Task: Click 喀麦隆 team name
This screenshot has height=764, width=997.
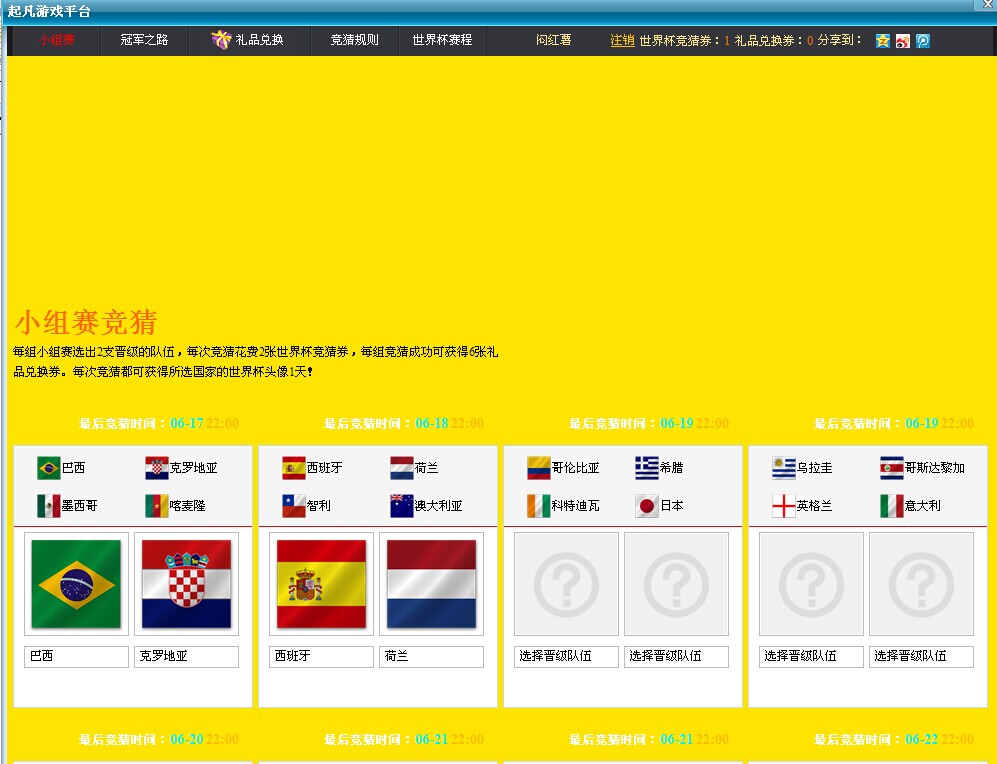Action: click(188, 506)
